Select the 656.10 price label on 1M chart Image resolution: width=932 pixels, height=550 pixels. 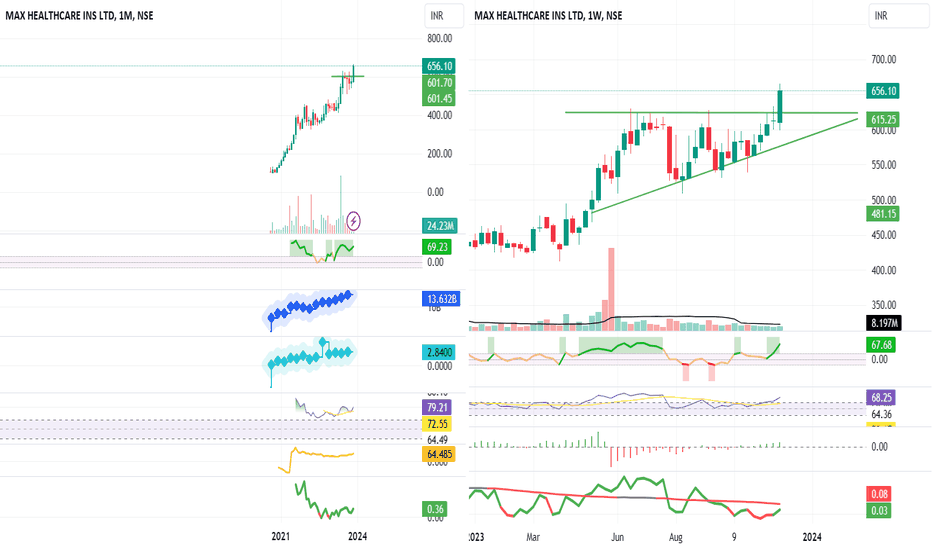[x=439, y=66]
